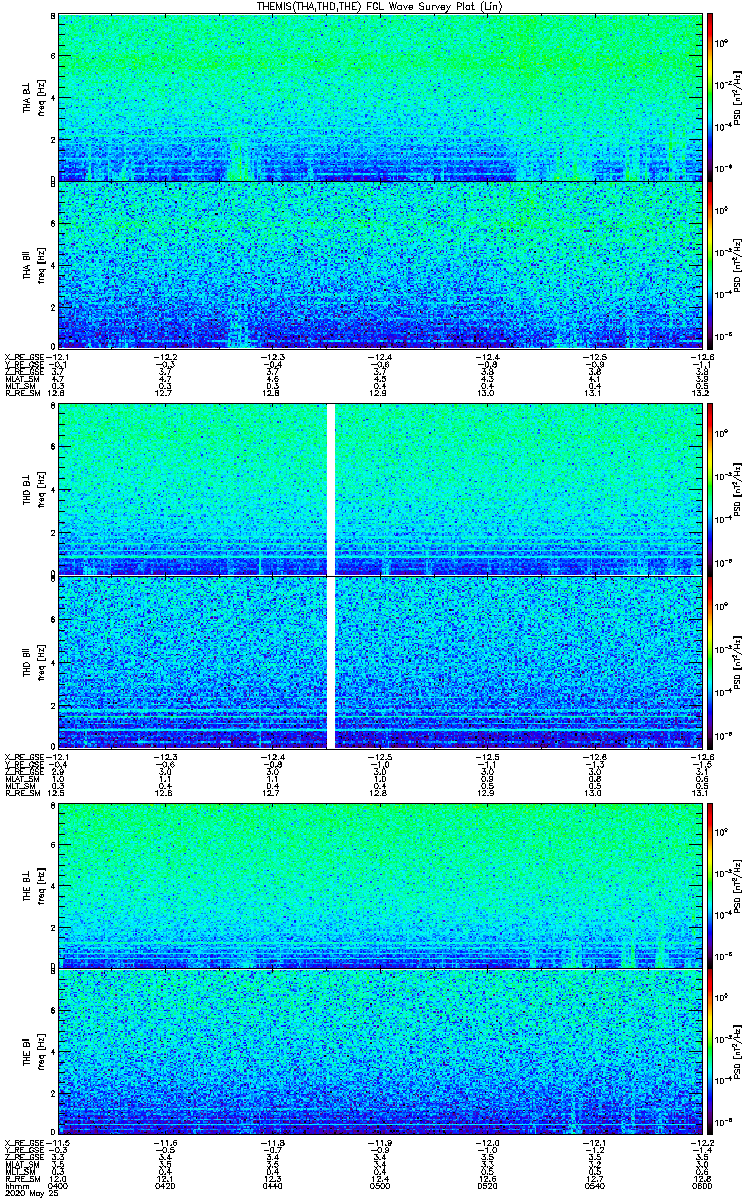Click the PSD [nT²/Hz] label of THE B-parallel
The height and width of the screenshot is (1200, 750).
click(x=738, y=1051)
